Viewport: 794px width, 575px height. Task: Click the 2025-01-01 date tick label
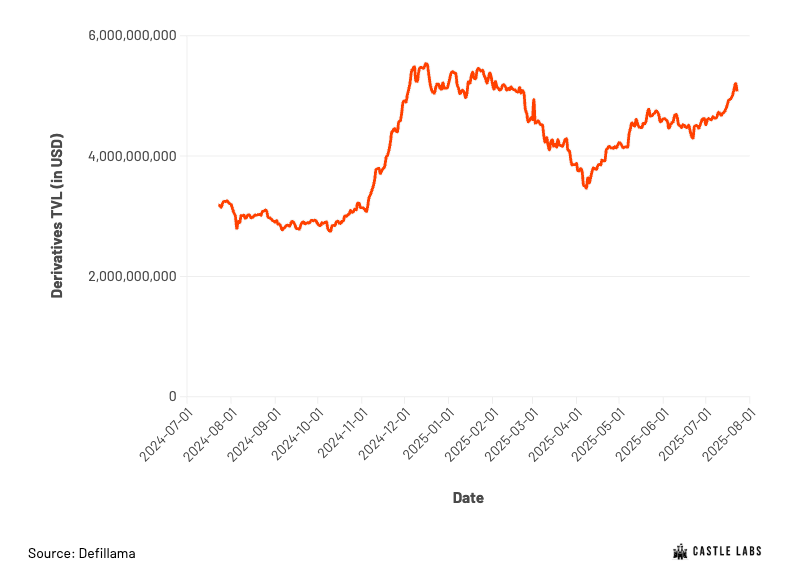[427, 435]
